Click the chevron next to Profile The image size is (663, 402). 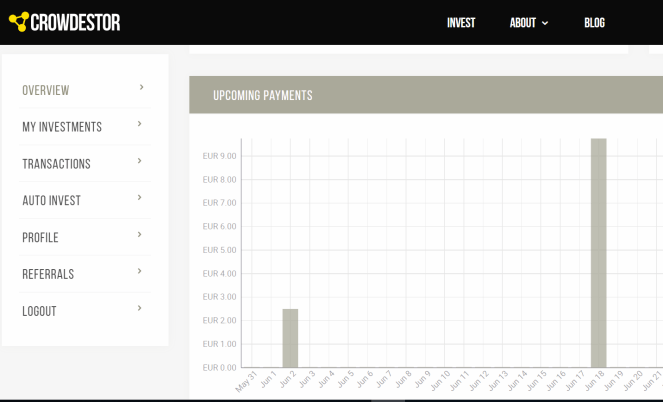pyautogui.click(x=139, y=235)
